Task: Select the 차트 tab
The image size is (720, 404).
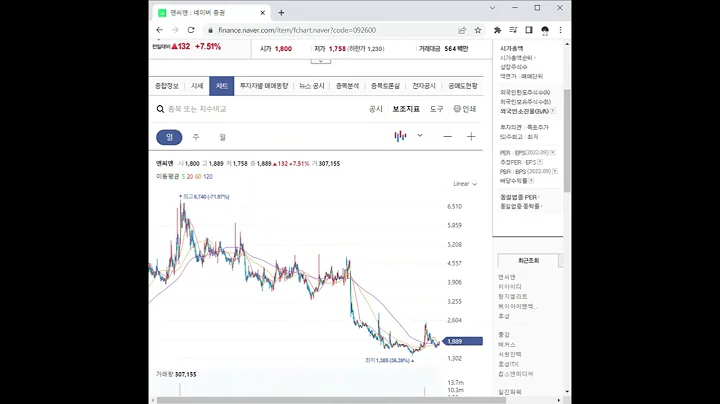Action: pos(222,86)
